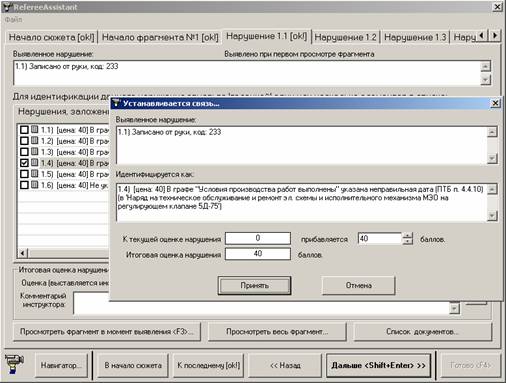This screenshot has height=383, width=506.
Task: Click the list icon beside violation 1.2)
Action: 35,141
